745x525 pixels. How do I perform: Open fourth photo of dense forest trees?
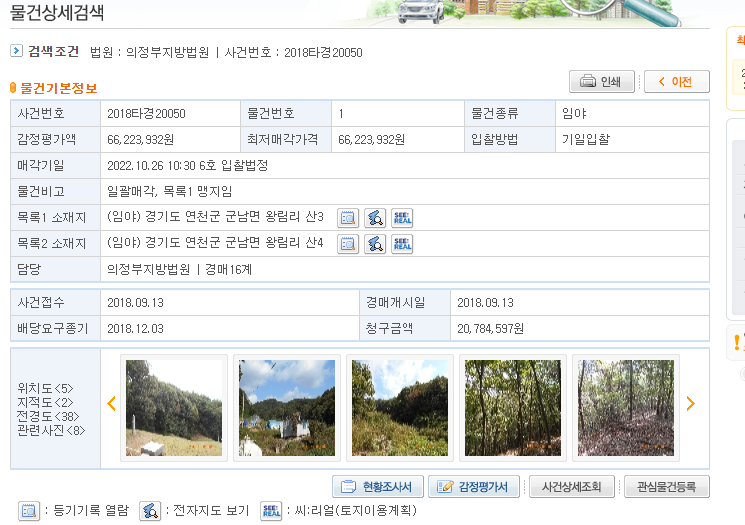pyautogui.click(x=513, y=408)
